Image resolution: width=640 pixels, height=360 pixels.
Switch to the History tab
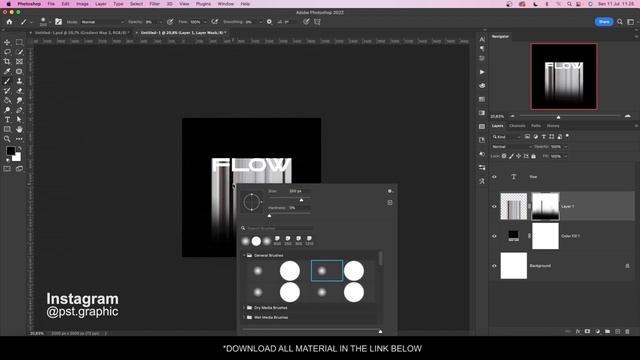pos(553,126)
